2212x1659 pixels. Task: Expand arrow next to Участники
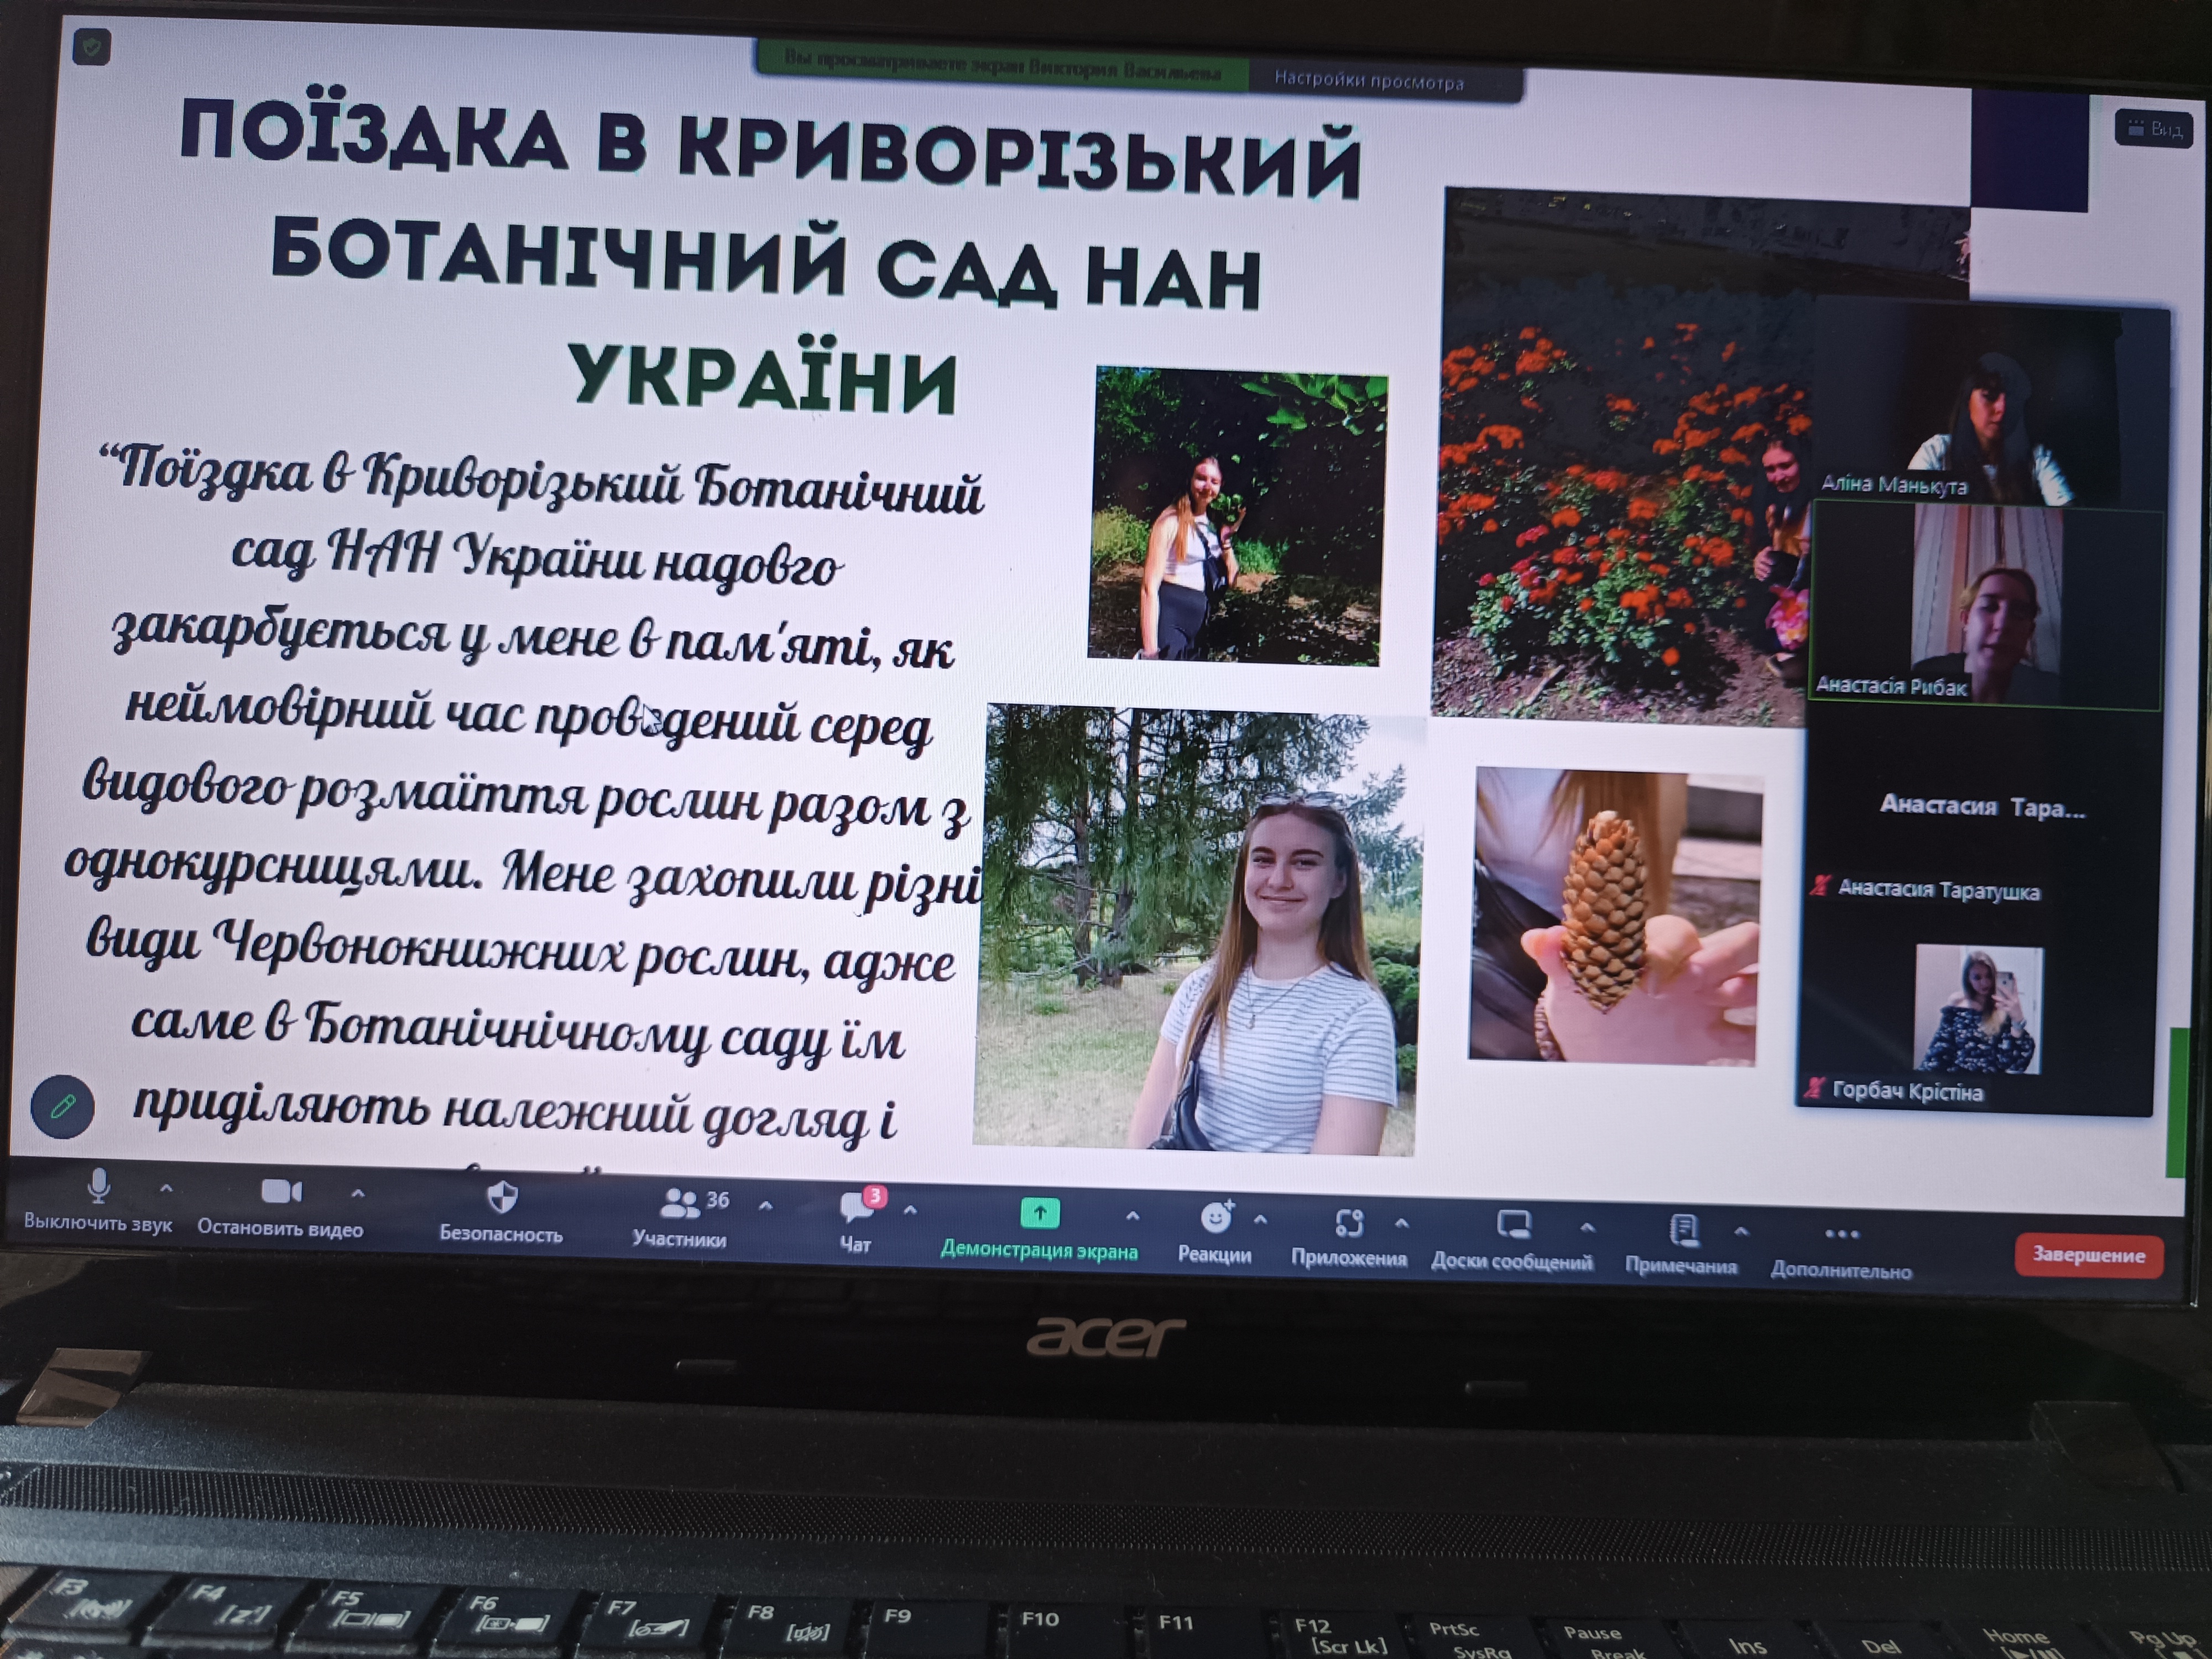tap(765, 1206)
